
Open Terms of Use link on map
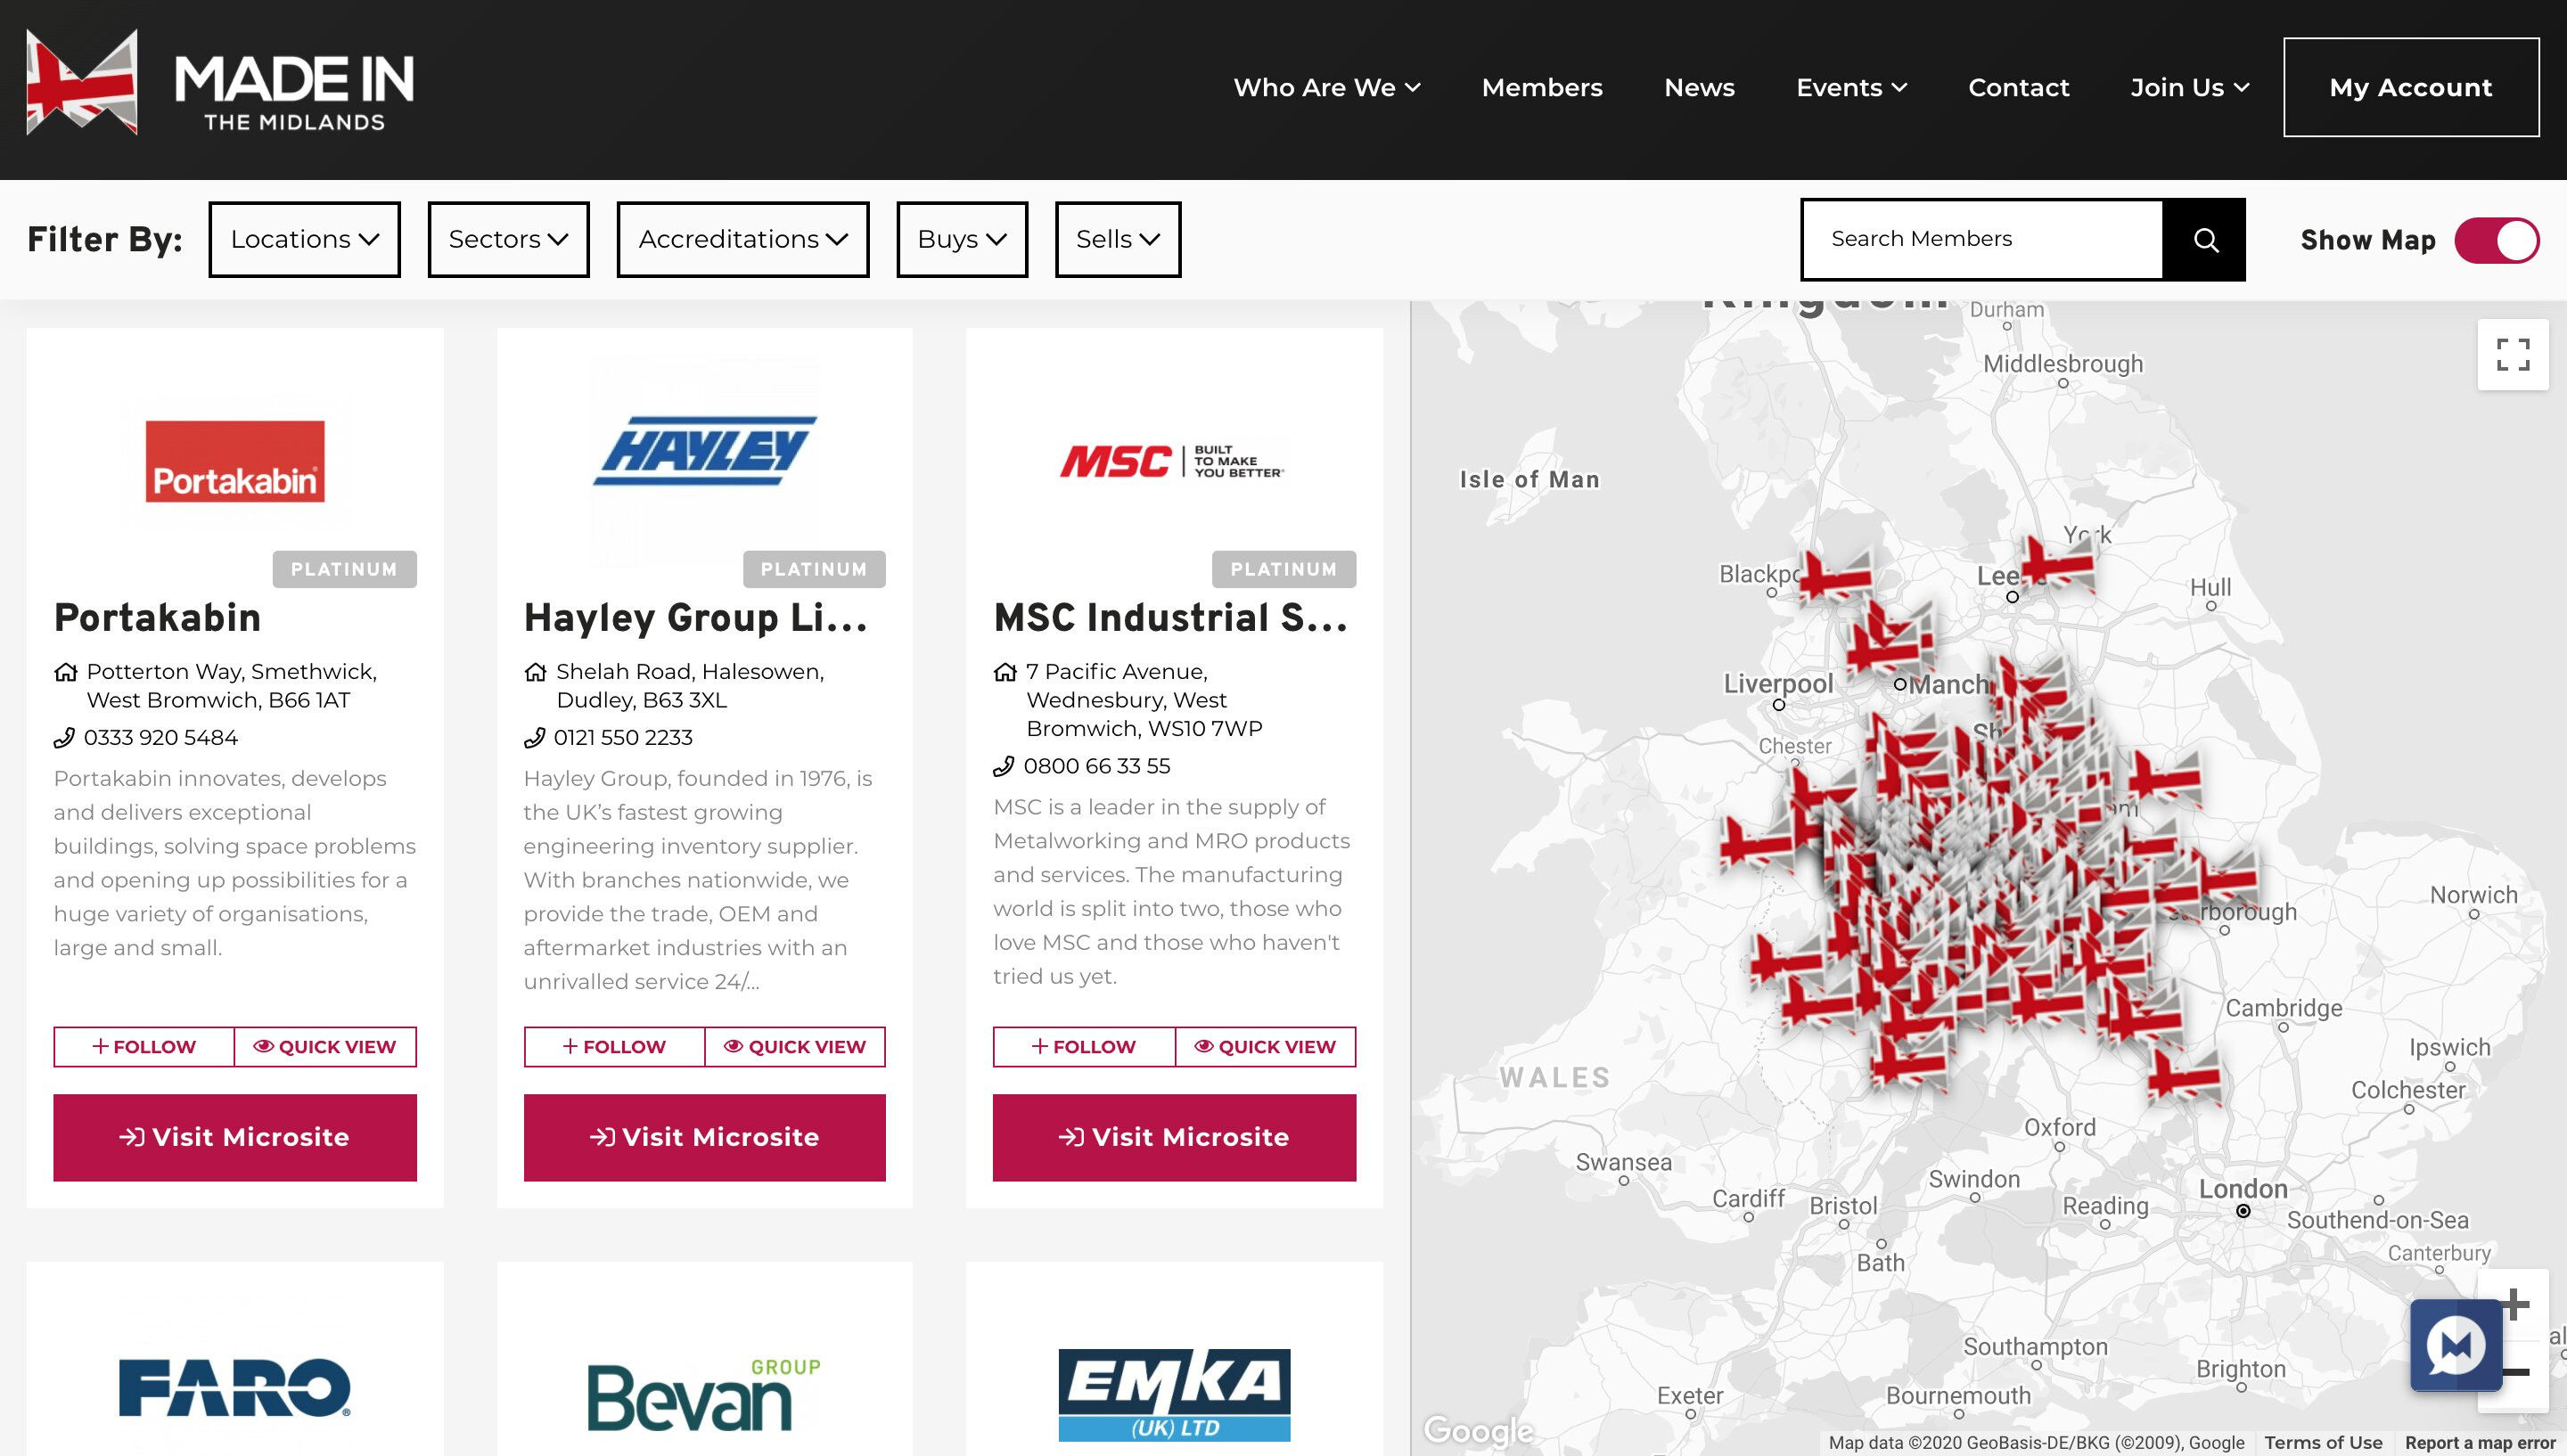coord(2323,1442)
